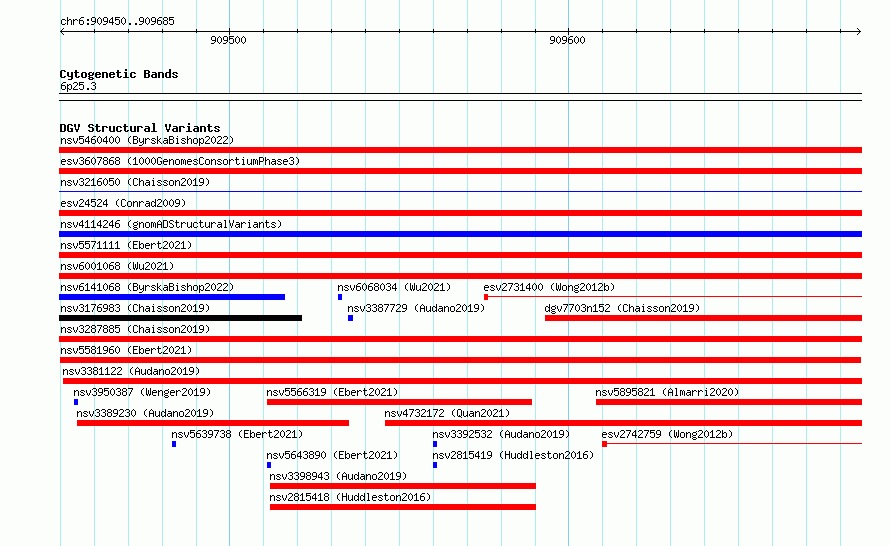Image resolution: width=890 pixels, height=546 pixels.
Task: Select nsv5566319 (Ebert2021) label
Action: coord(332,392)
